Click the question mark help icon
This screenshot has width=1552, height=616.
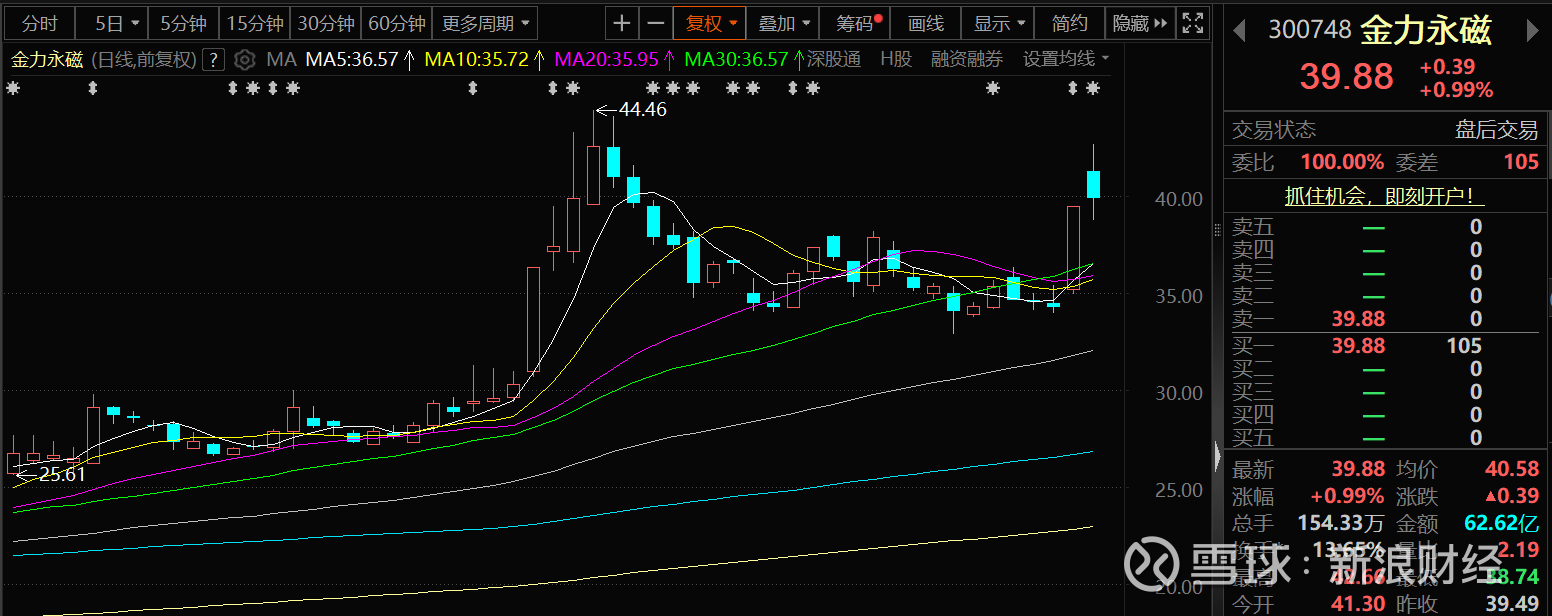coord(213,60)
